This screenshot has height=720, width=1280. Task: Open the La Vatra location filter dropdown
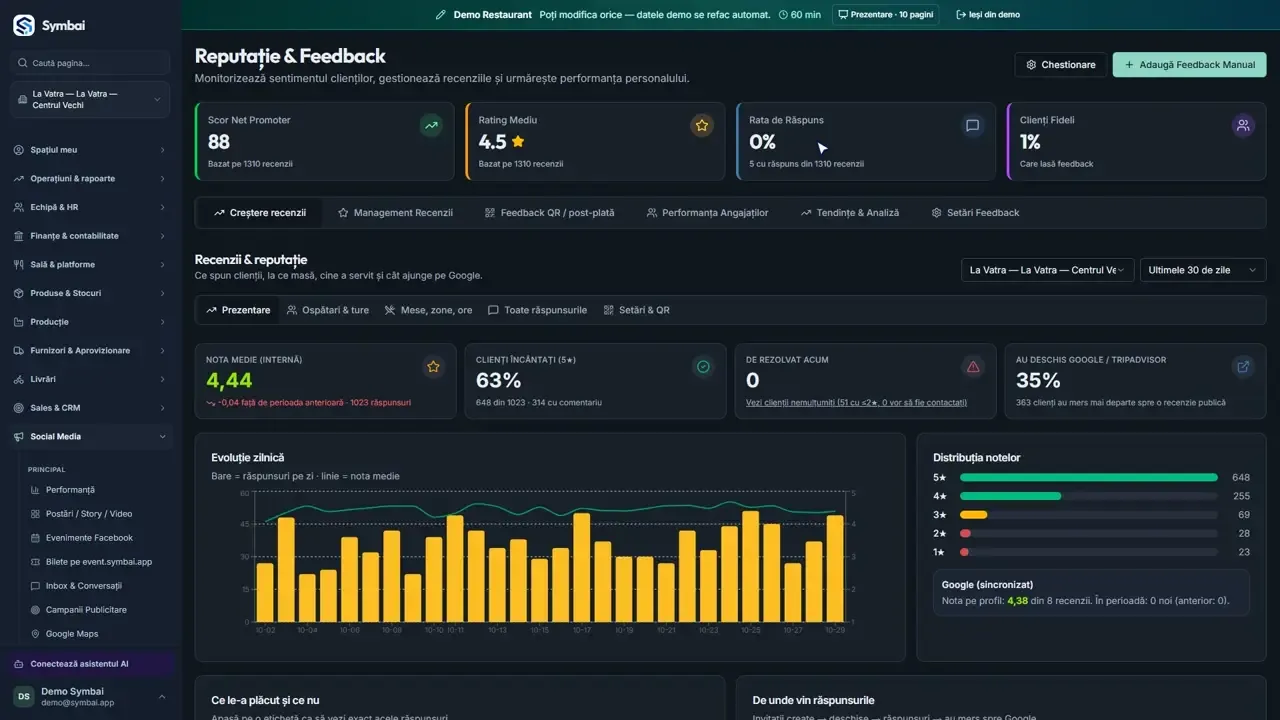click(x=1047, y=270)
